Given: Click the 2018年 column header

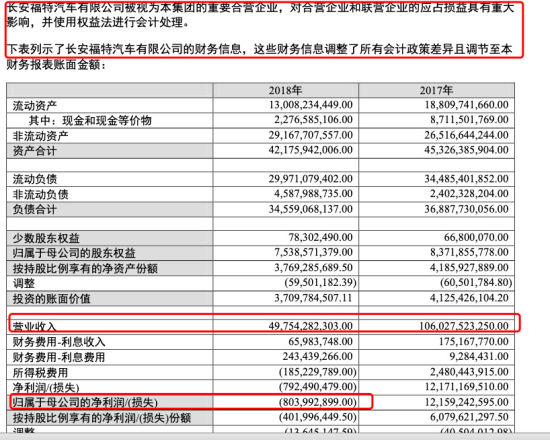Looking at the screenshot, I should click(285, 91).
